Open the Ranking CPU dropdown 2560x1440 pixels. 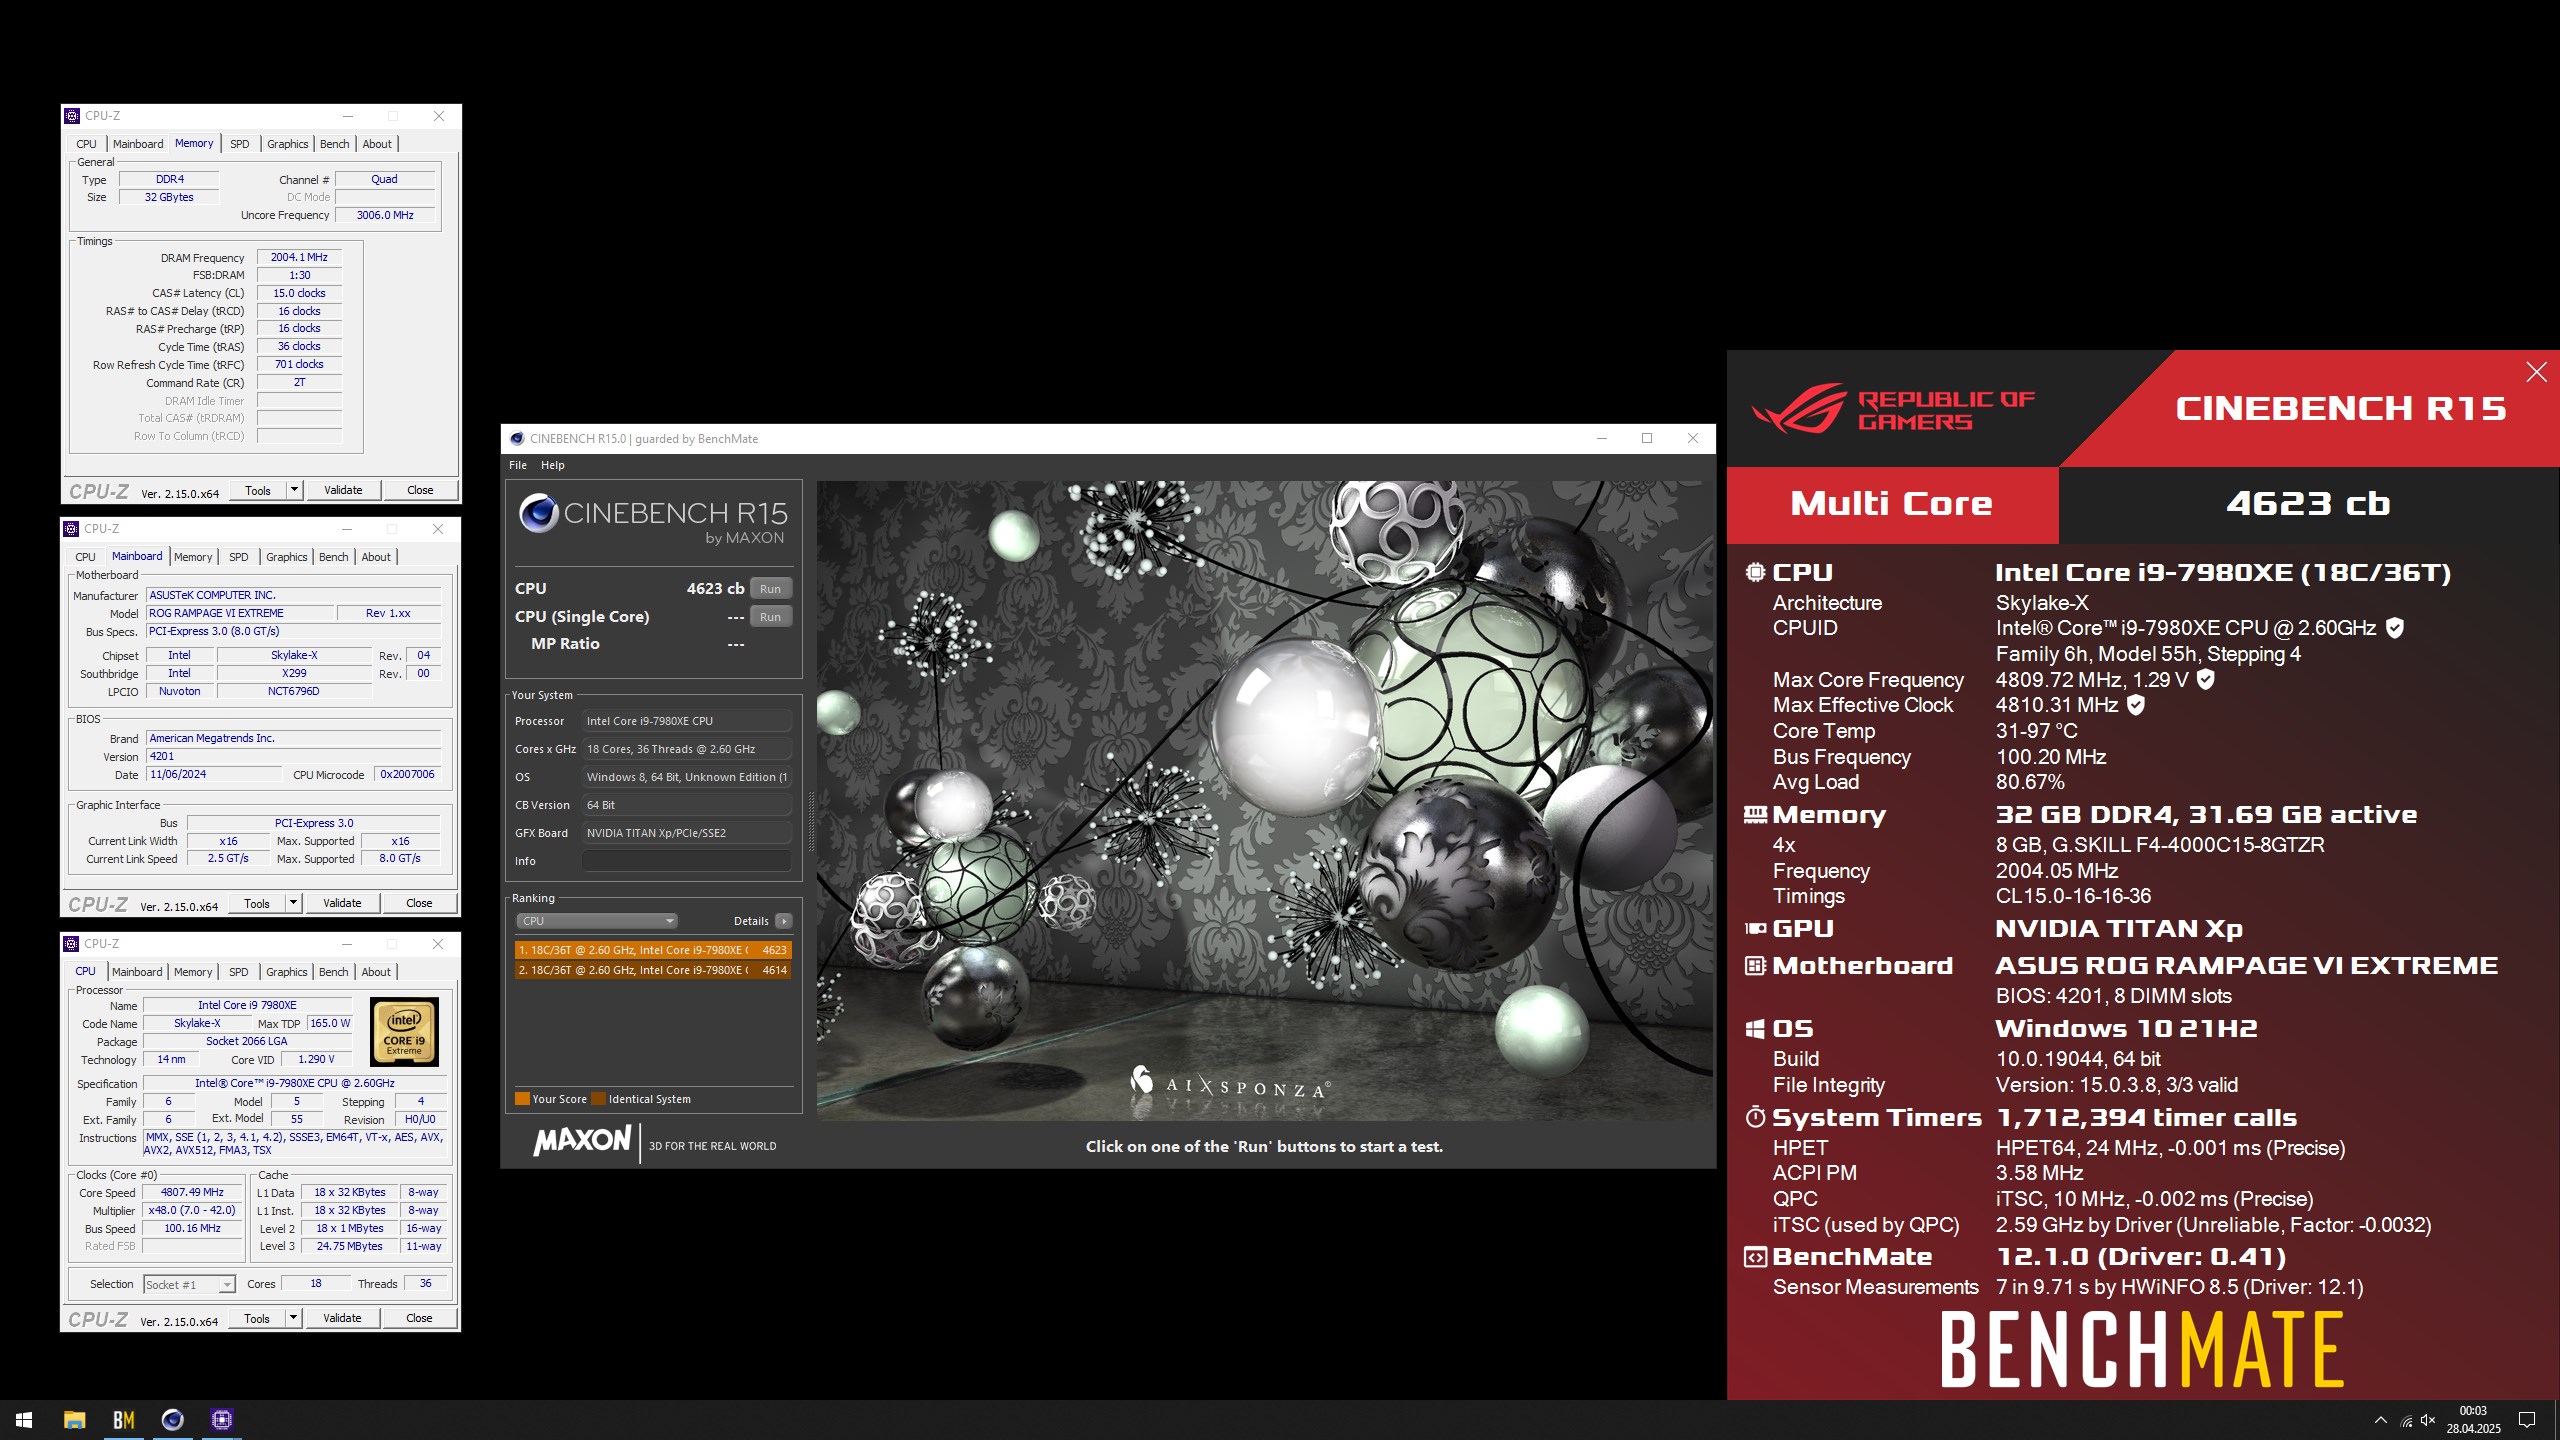point(597,921)
